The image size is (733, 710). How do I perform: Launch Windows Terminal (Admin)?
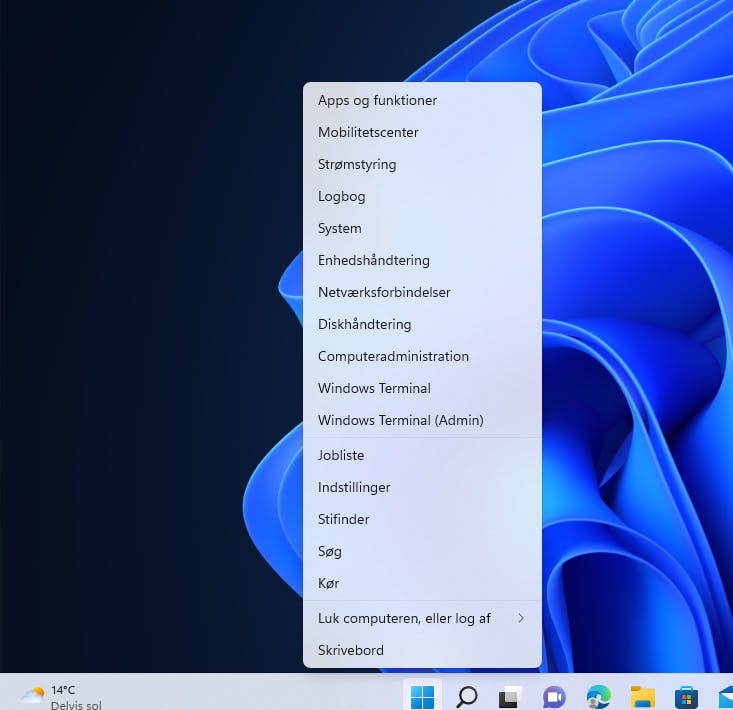[x=422, y=420]
